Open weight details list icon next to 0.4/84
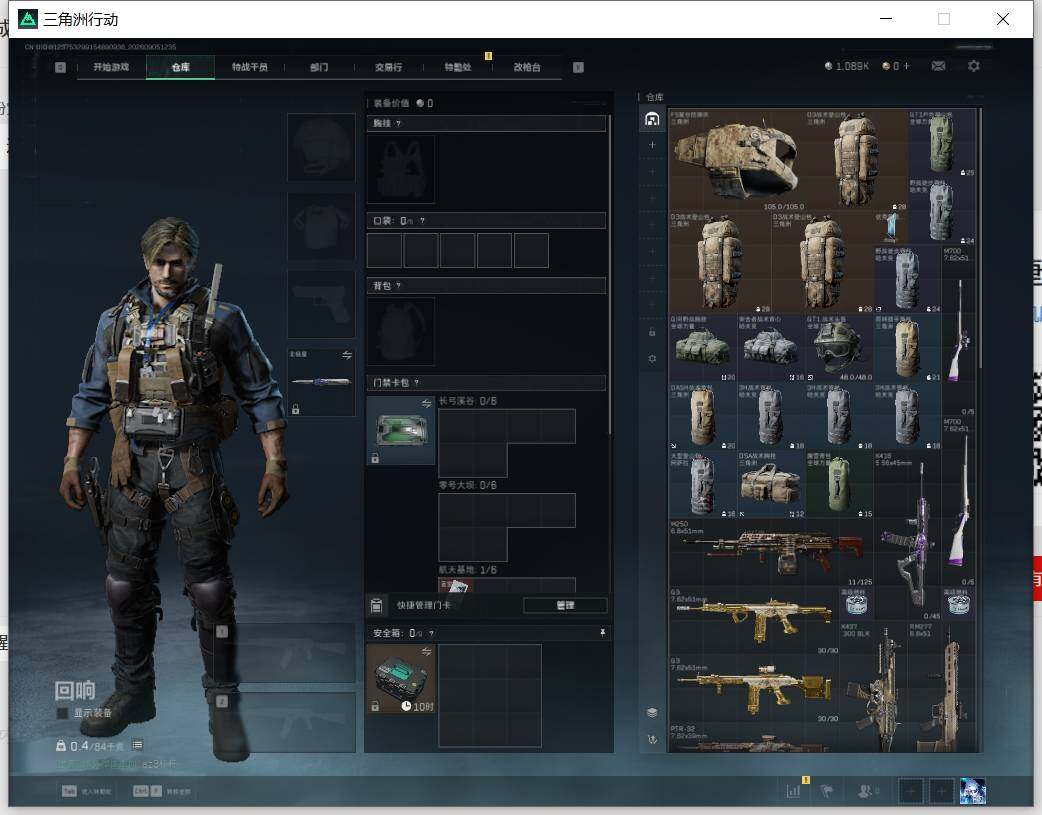This screenshot has width=1042, height=815. point(137,745)
